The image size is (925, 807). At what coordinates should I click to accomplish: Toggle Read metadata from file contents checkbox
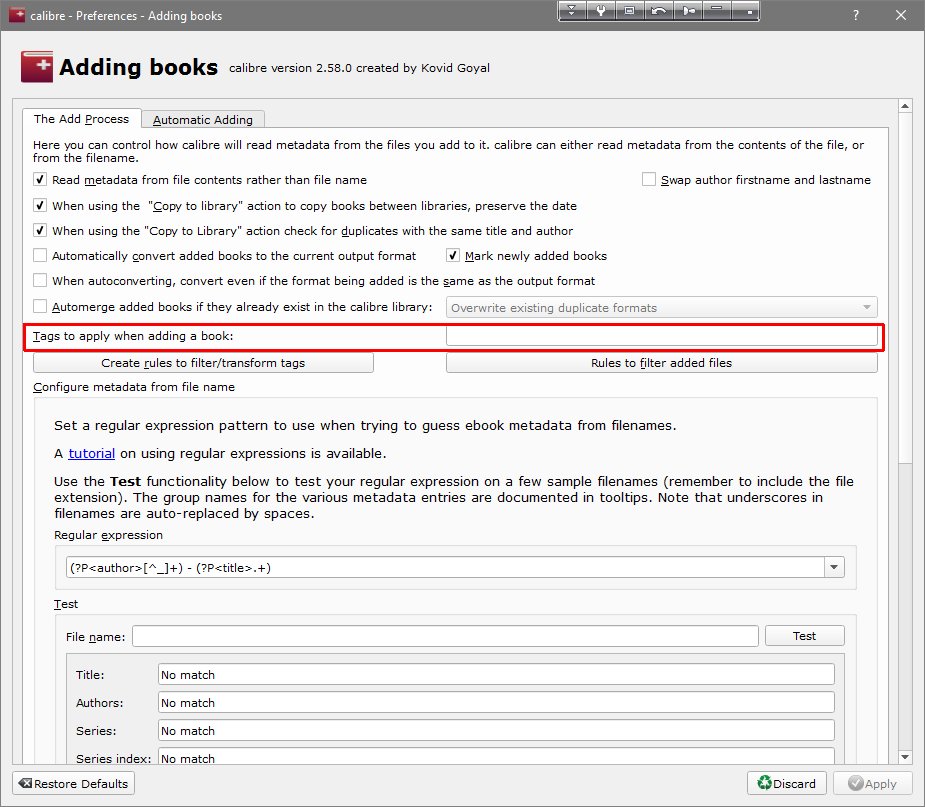point(40,179)
